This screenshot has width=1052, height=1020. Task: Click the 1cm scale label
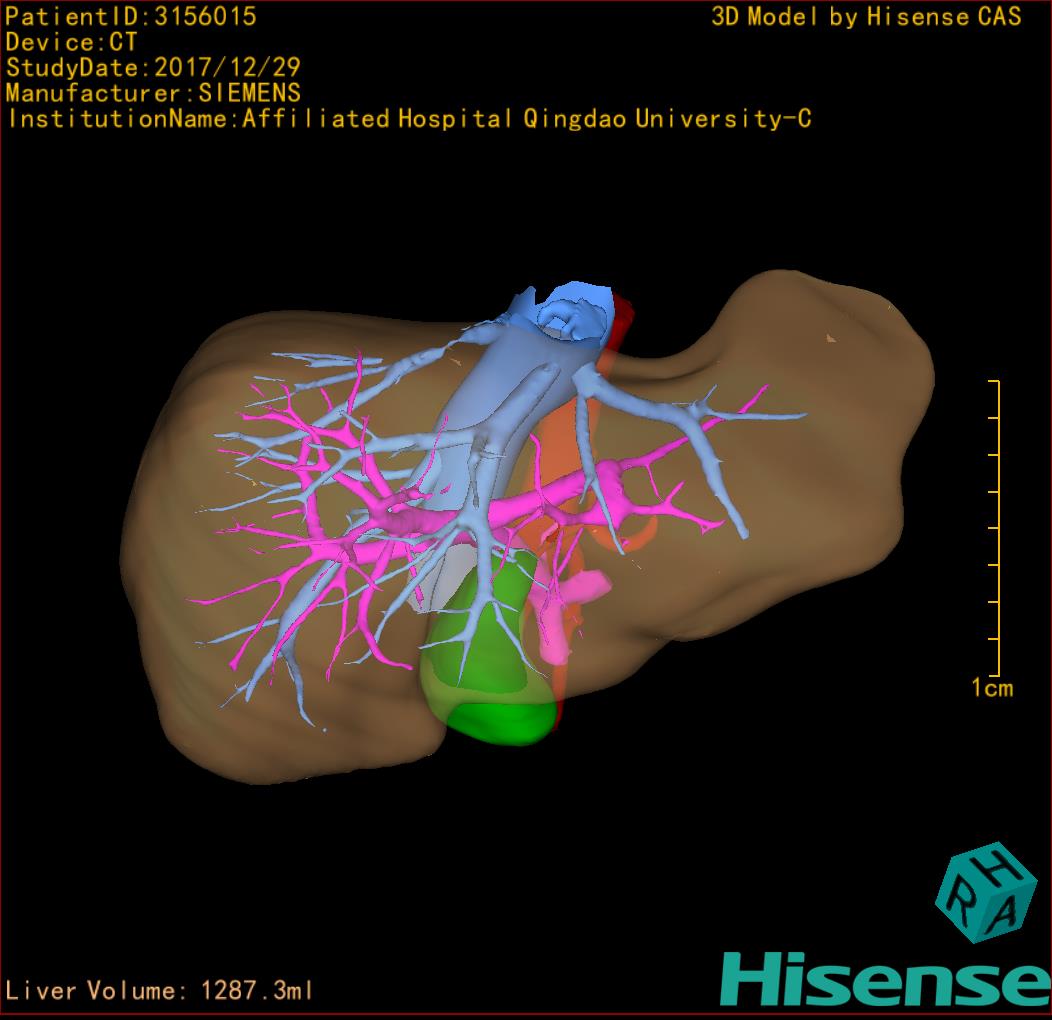point(992,688)
